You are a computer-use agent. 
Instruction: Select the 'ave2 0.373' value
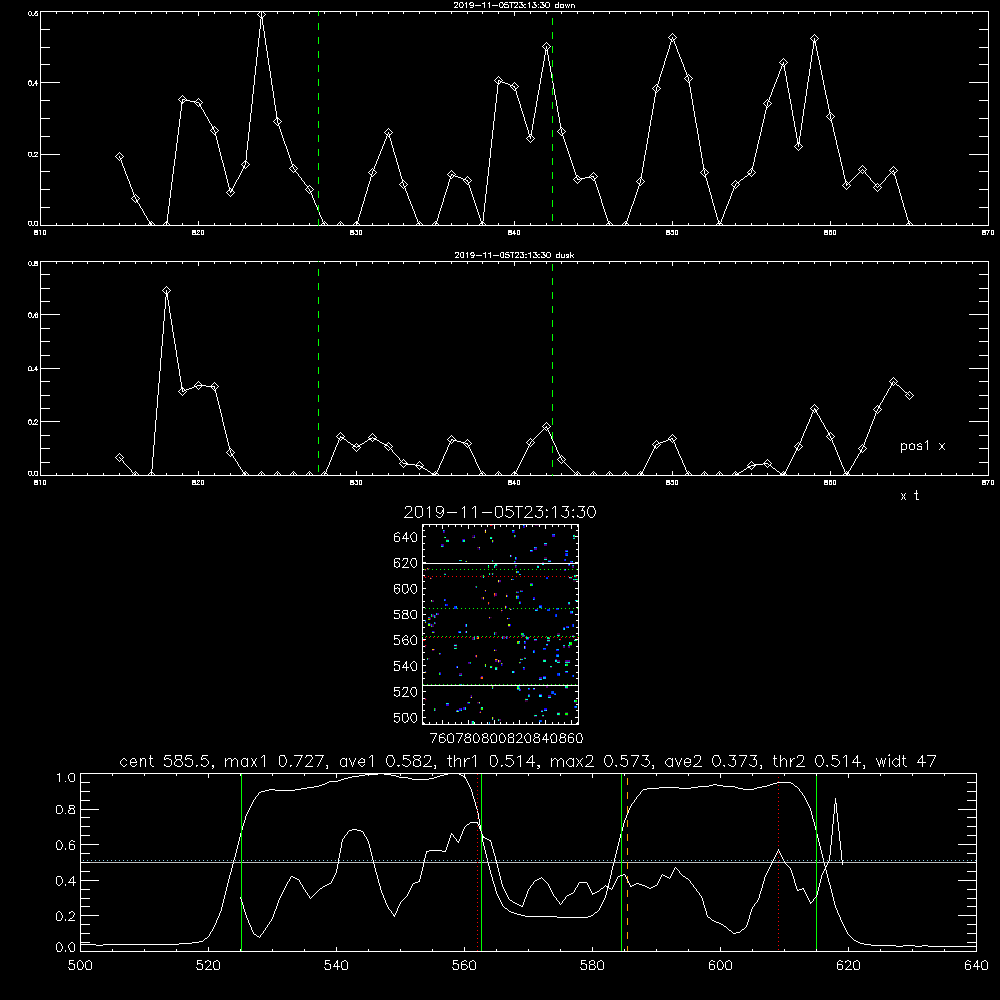point(713,761)
